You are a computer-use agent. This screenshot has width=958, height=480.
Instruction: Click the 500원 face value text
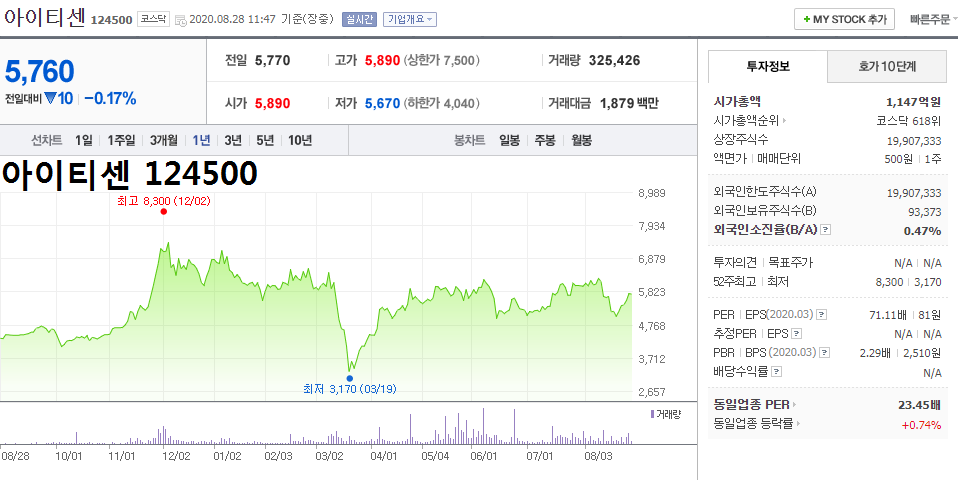click(x=898, y=159)
